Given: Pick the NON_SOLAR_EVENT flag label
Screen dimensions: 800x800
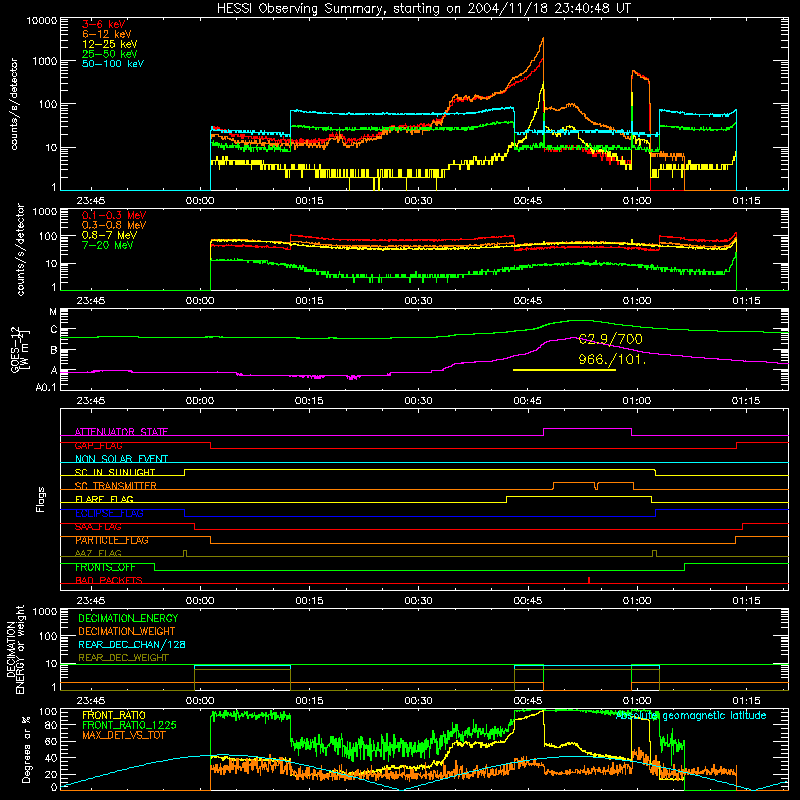Looking at the screenshot, I should coord(121,459).
